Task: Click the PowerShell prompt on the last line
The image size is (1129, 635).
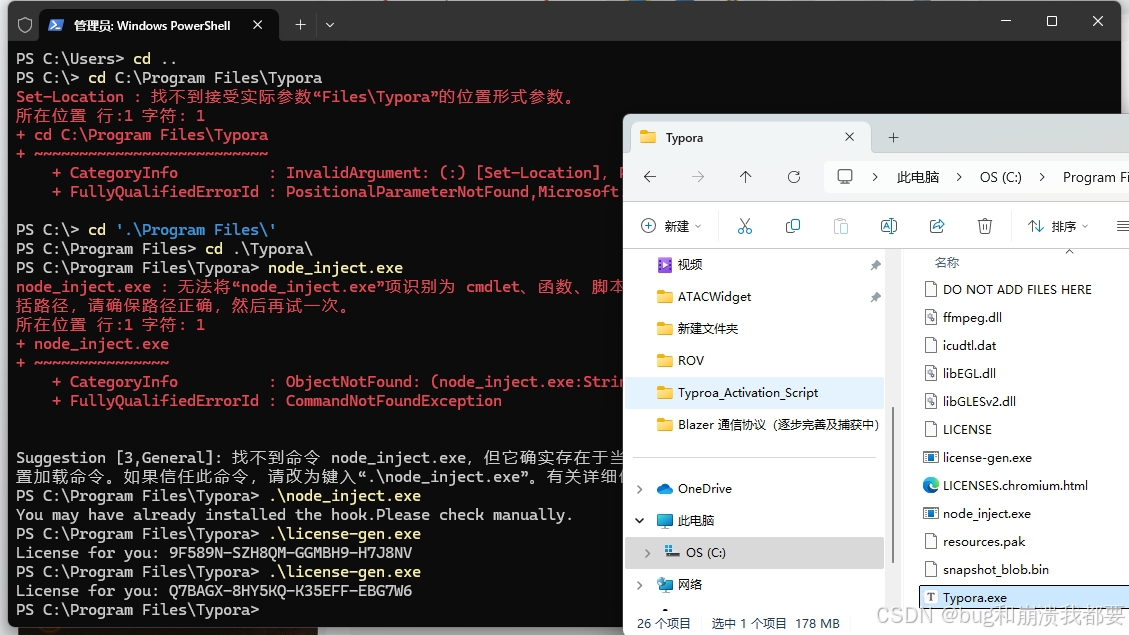Action: (x=137, y=610)
